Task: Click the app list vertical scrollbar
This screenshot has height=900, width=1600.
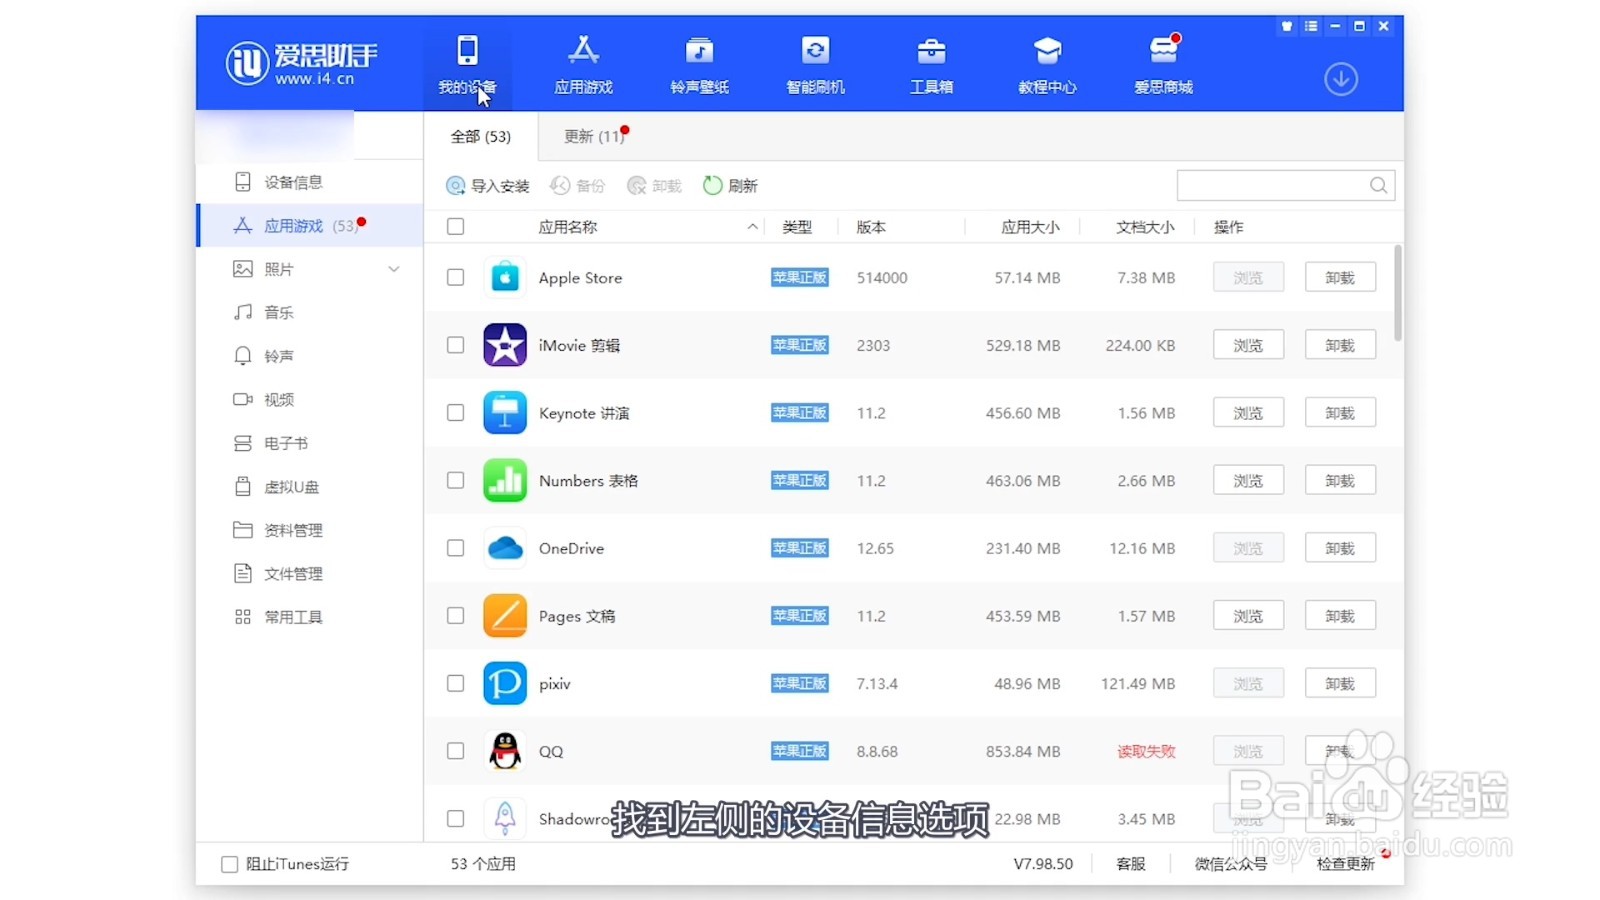Action: [1397, 292]
